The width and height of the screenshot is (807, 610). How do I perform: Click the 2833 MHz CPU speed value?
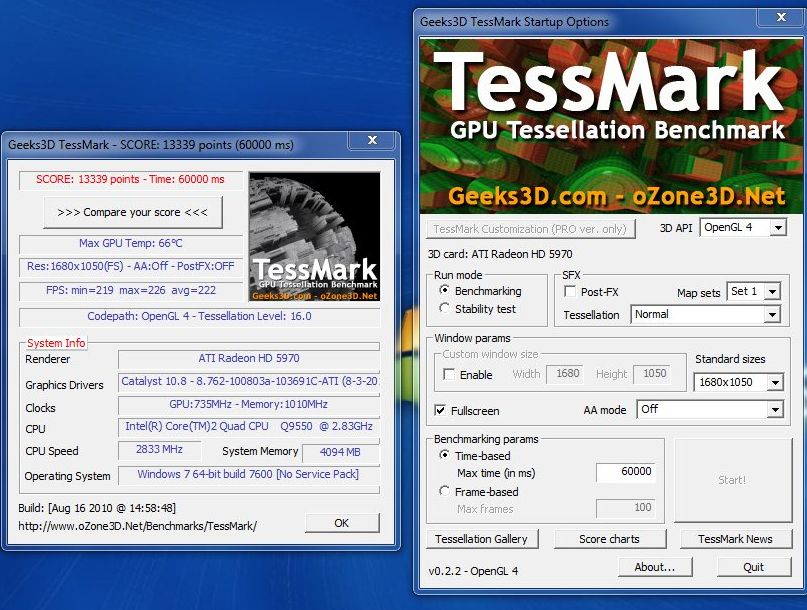(159, 449)
